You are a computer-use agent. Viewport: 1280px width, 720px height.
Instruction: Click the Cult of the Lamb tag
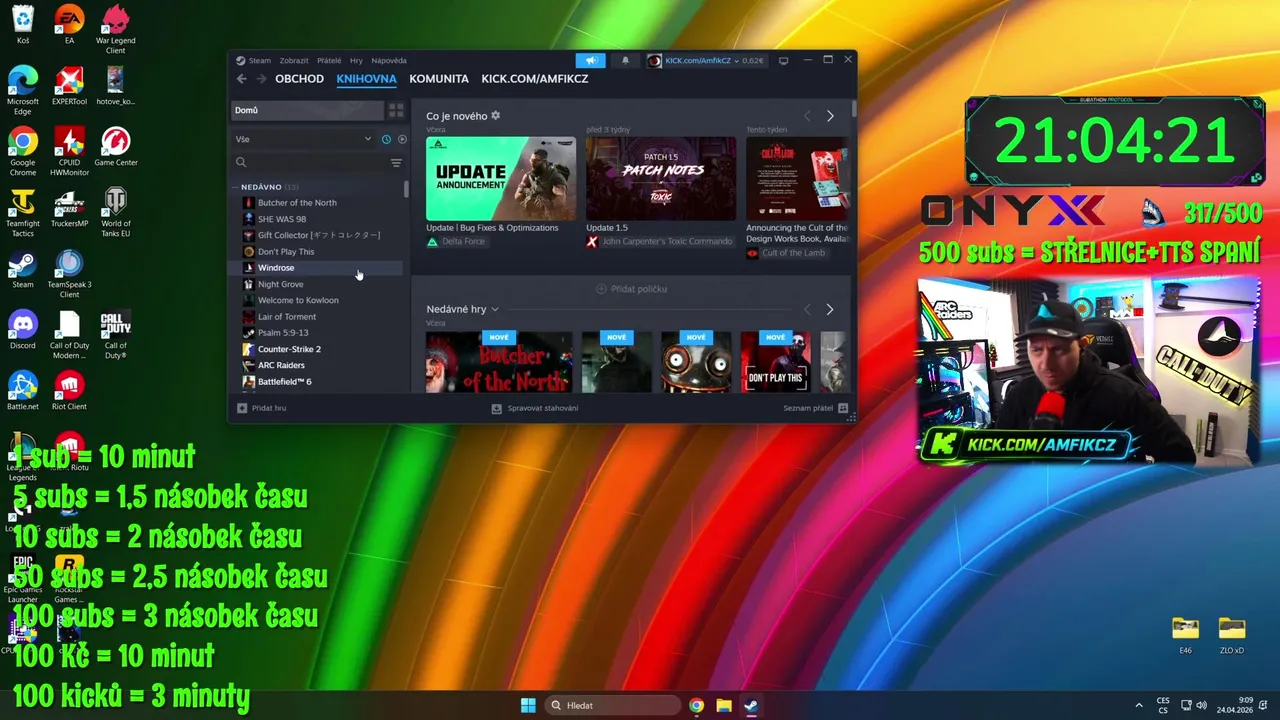(786, 253)
